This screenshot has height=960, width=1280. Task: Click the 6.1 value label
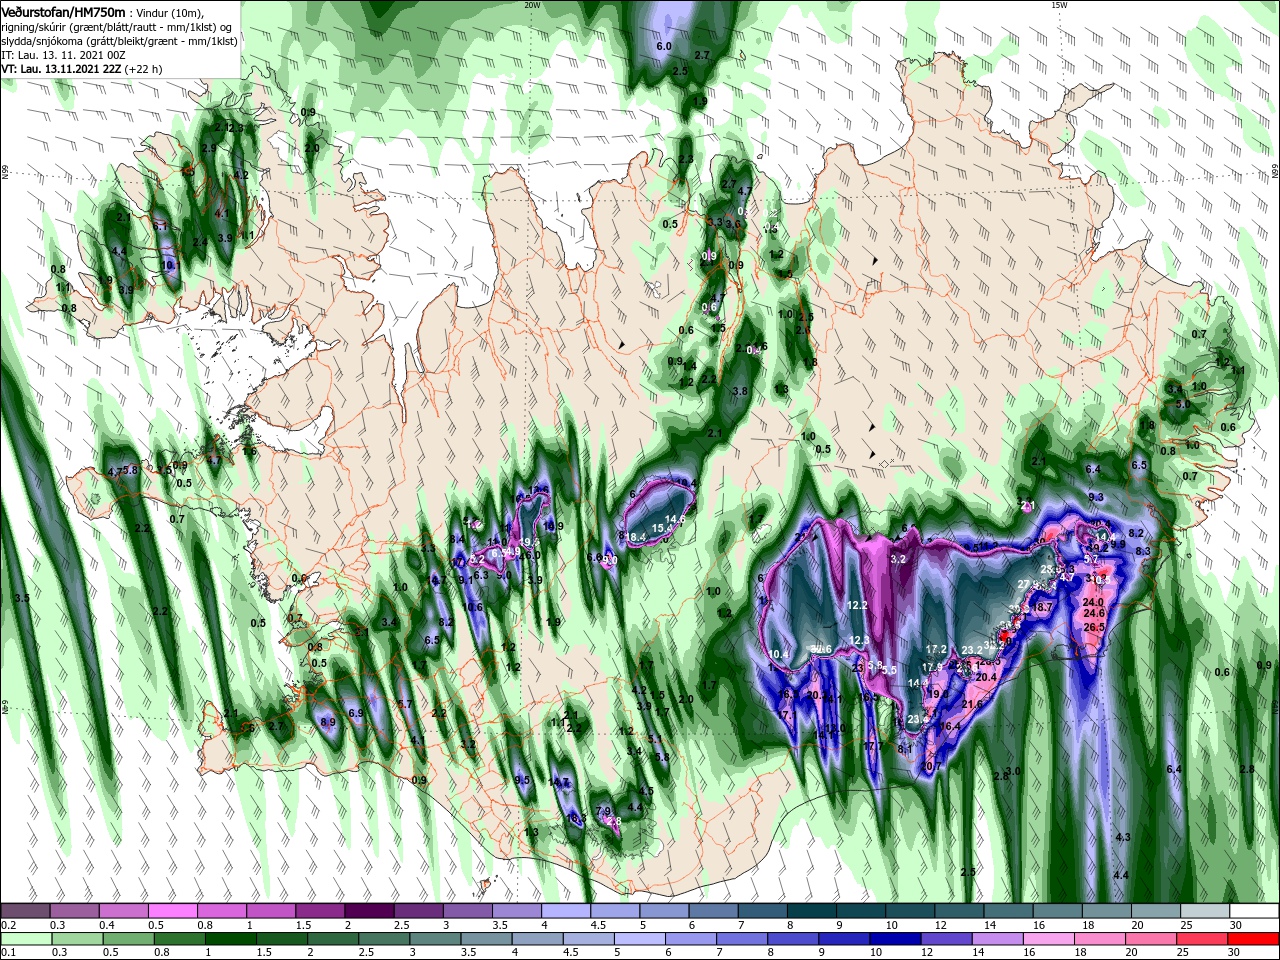pos(160,226)
